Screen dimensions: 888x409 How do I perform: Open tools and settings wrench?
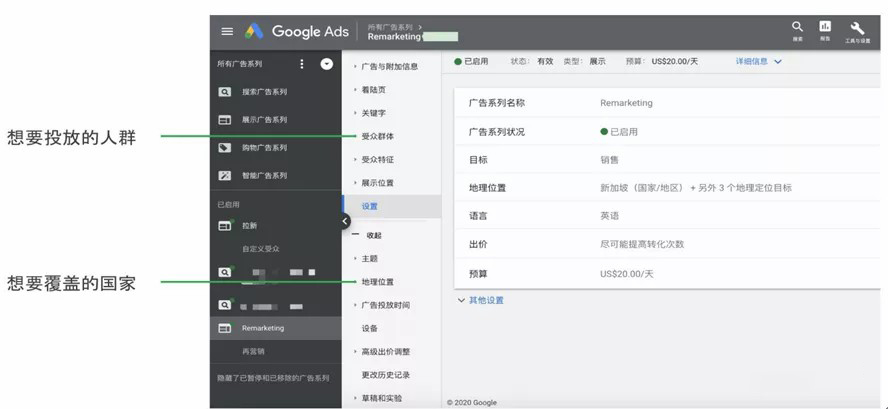pyautogui.click(x=857, y=30)
